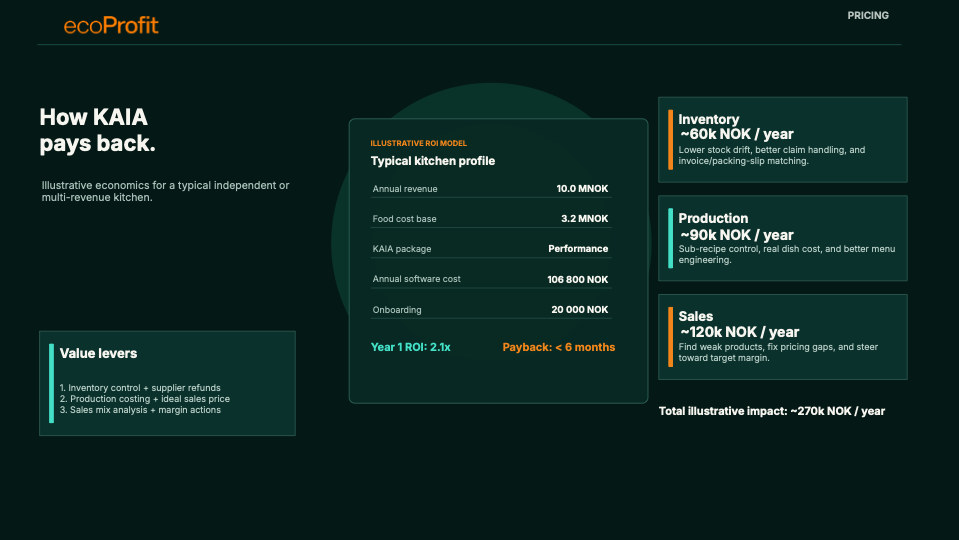Click the 'Illustrative economics for a typical' subtitle text

165,191
